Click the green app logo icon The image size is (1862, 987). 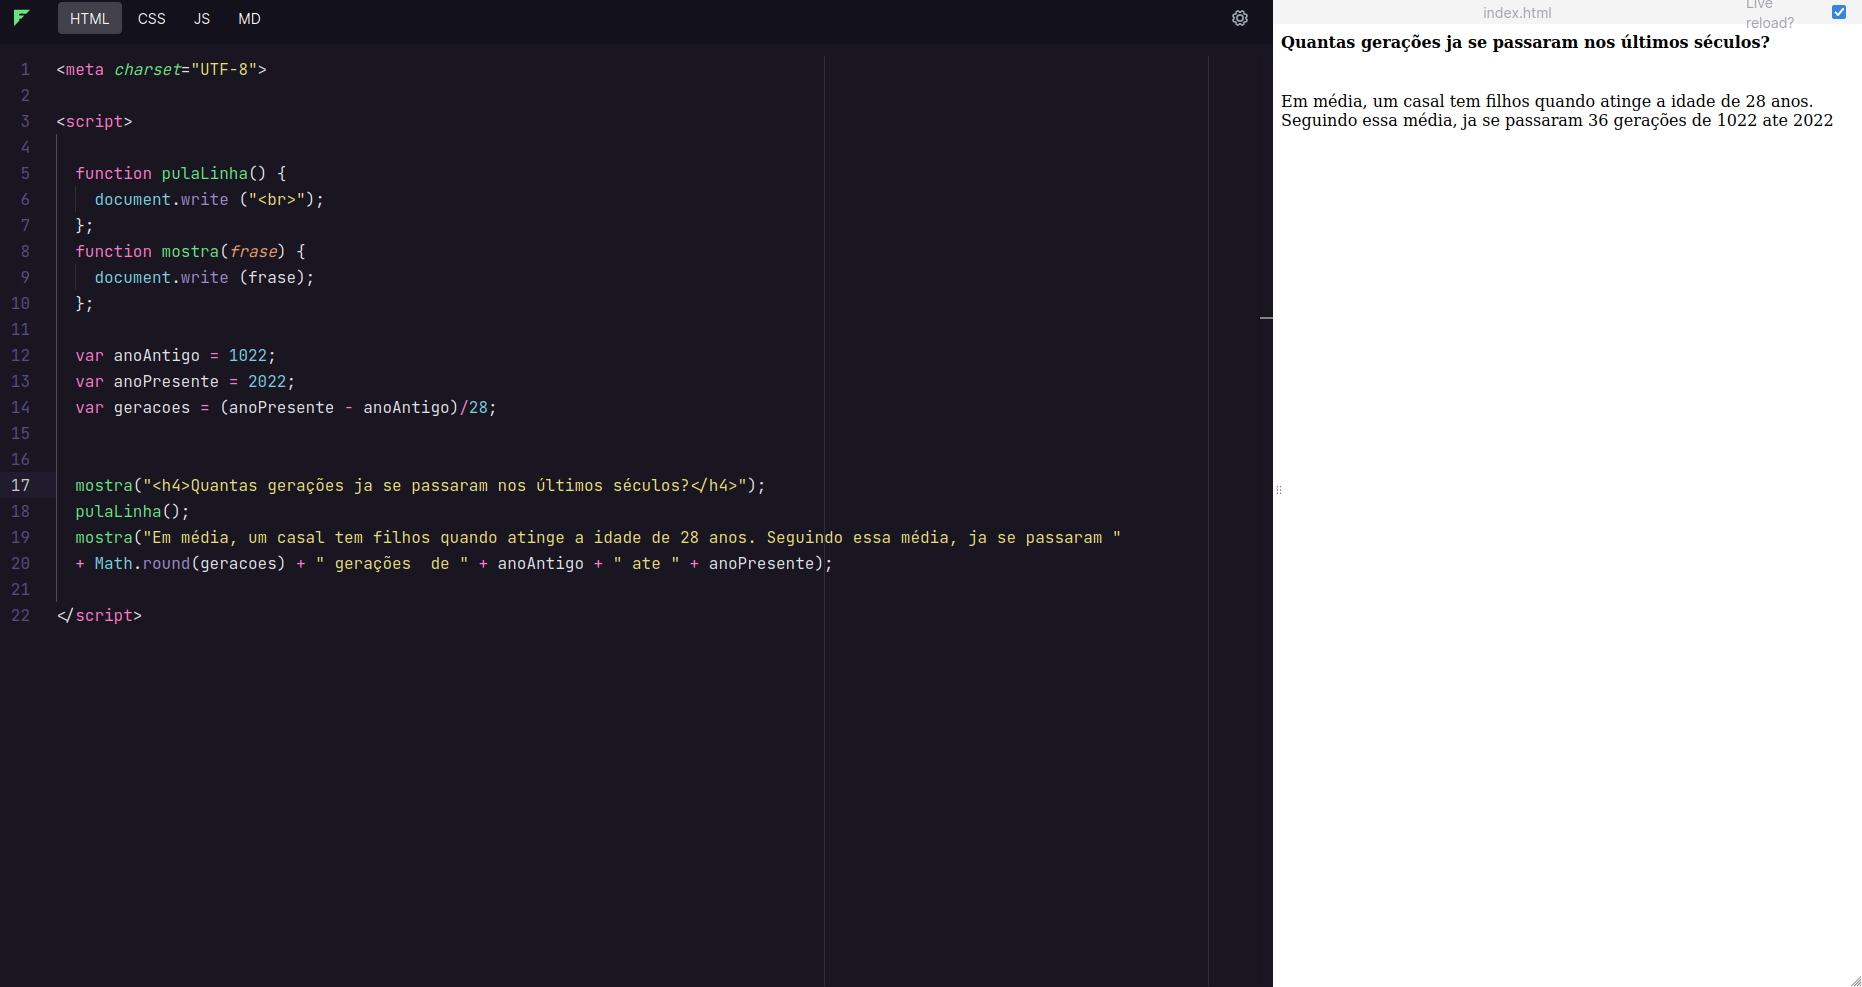click(x=21, y=18)
